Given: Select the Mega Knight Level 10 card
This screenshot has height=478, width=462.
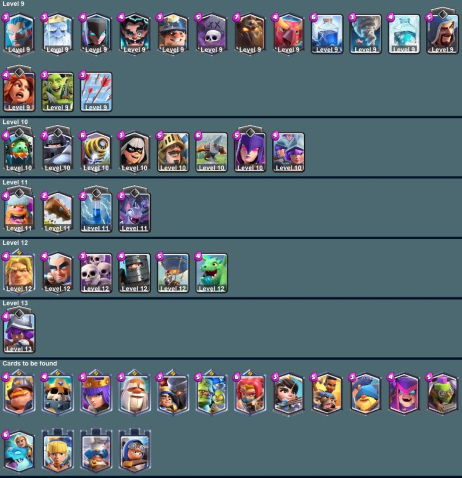Looking at the screenshot, I should [57, 151].
